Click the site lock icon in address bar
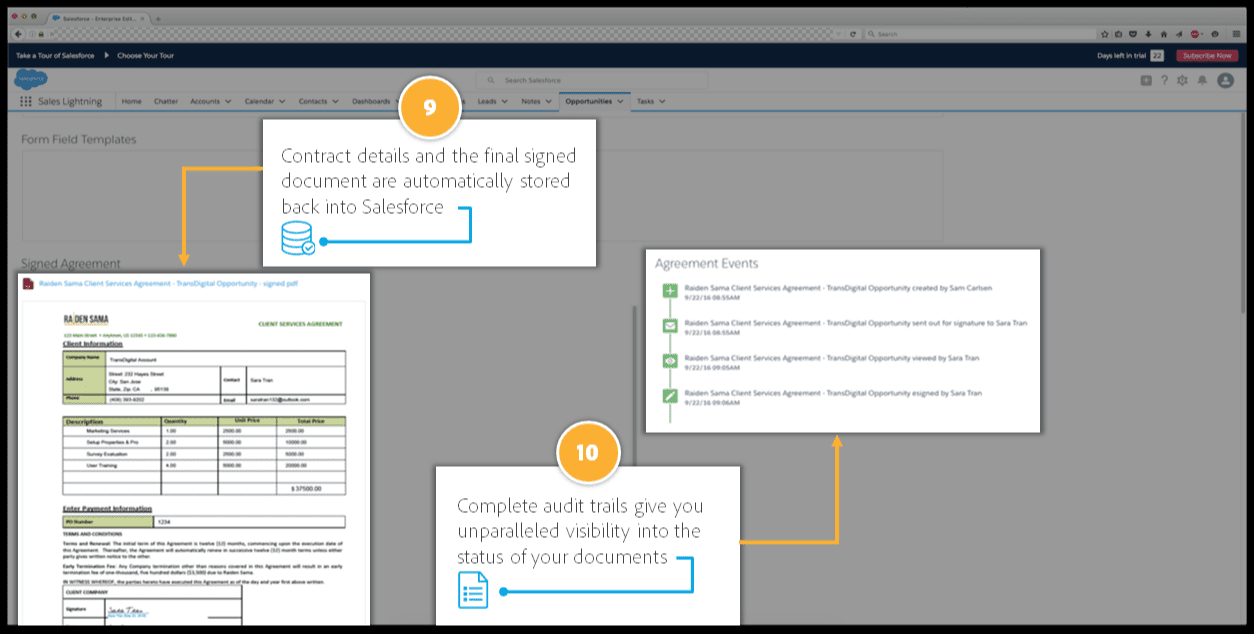1254x634 pixels. [41, 33]
